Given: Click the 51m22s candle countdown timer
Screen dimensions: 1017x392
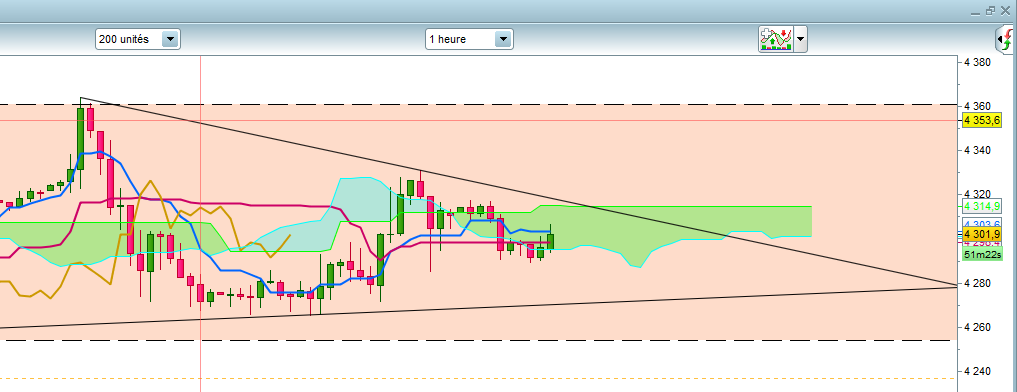Looking at the screenshot, I should coord(983,255).
